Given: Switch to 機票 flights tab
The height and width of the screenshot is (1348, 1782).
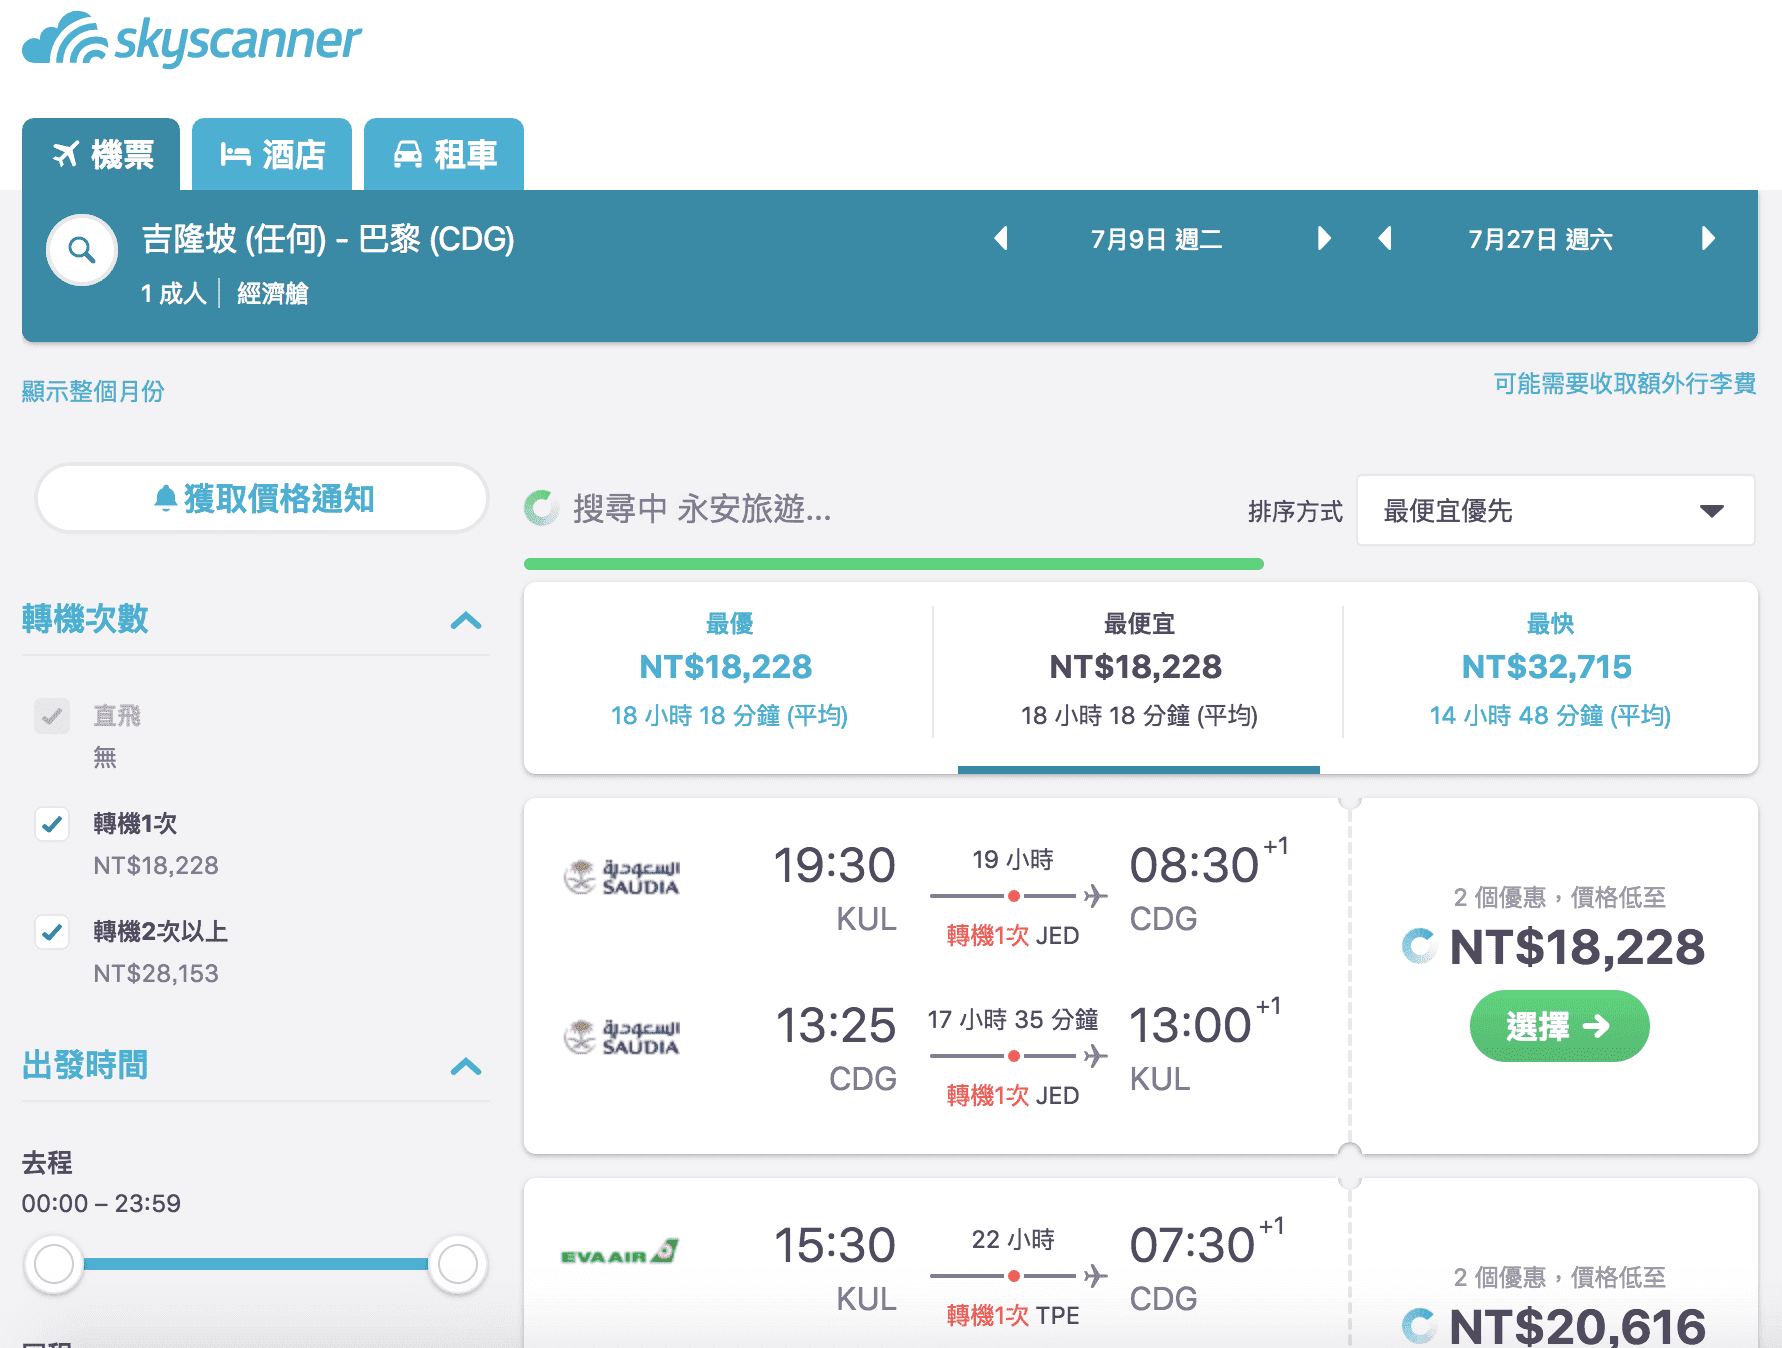Looking at the screenshot, I should click(101, 154).
